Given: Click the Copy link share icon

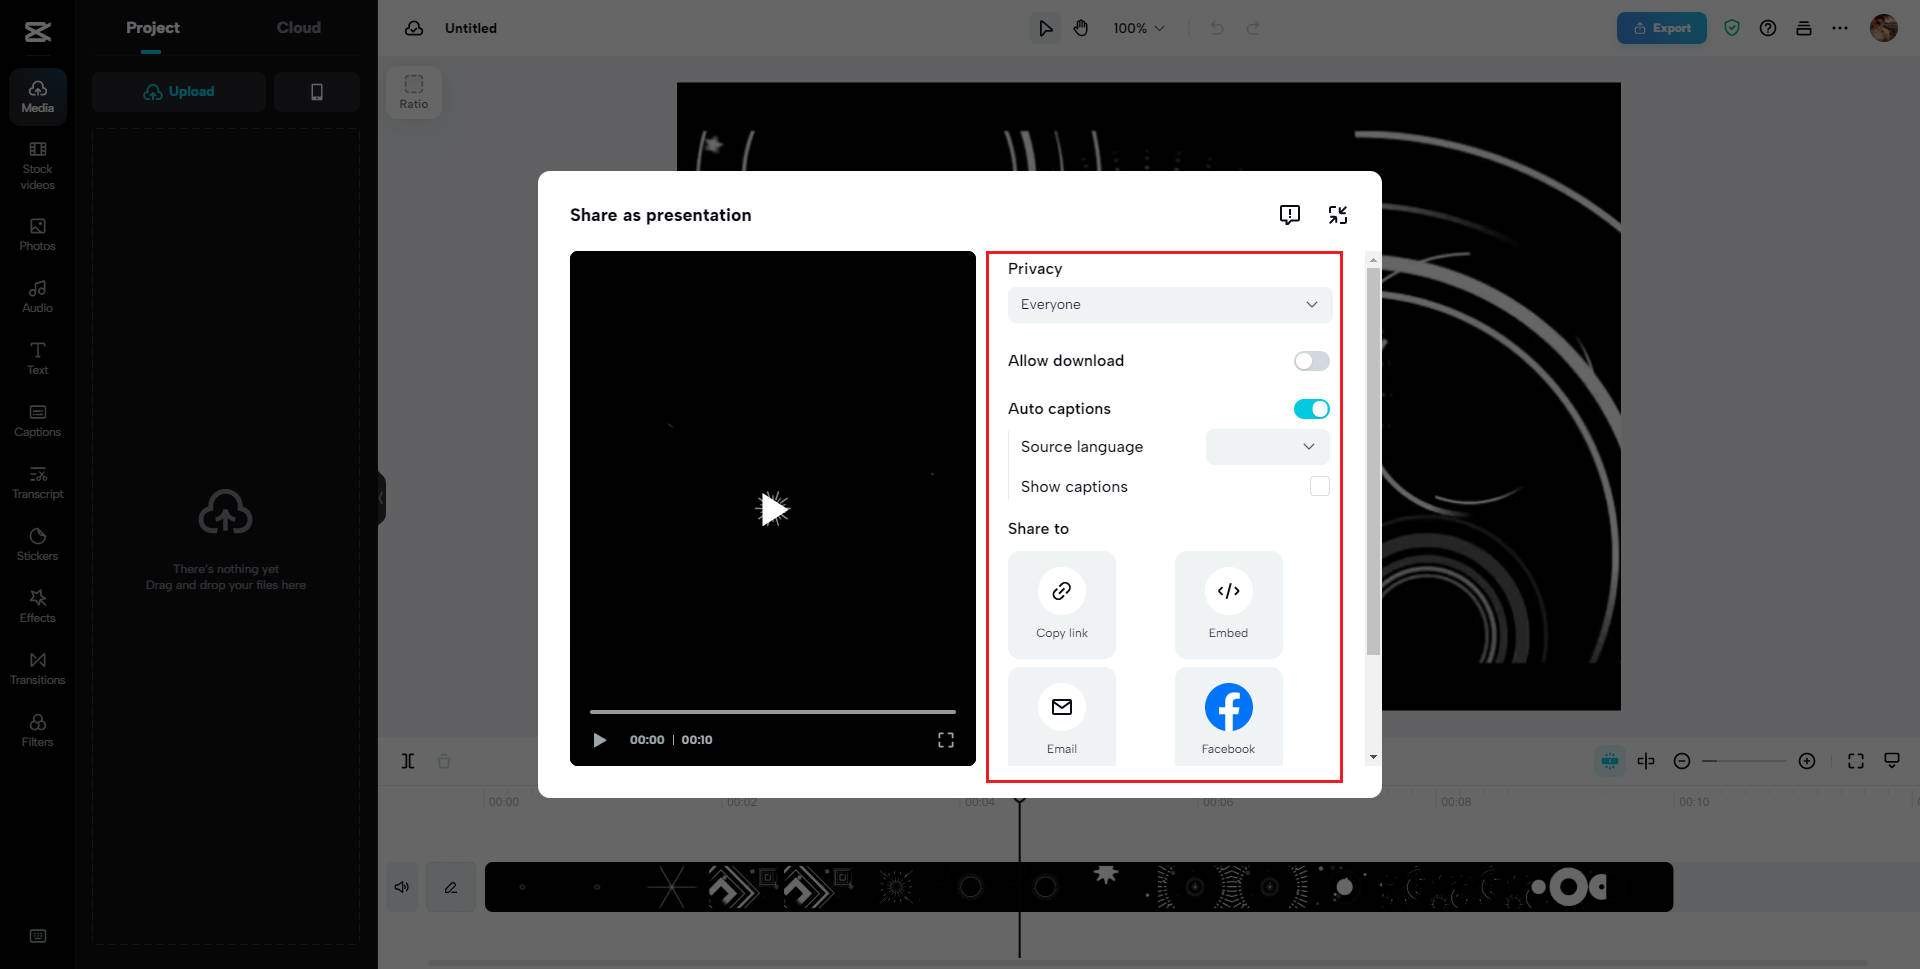Looking at the screenshot, I should pyautogui.click(x=1061, y=591).
